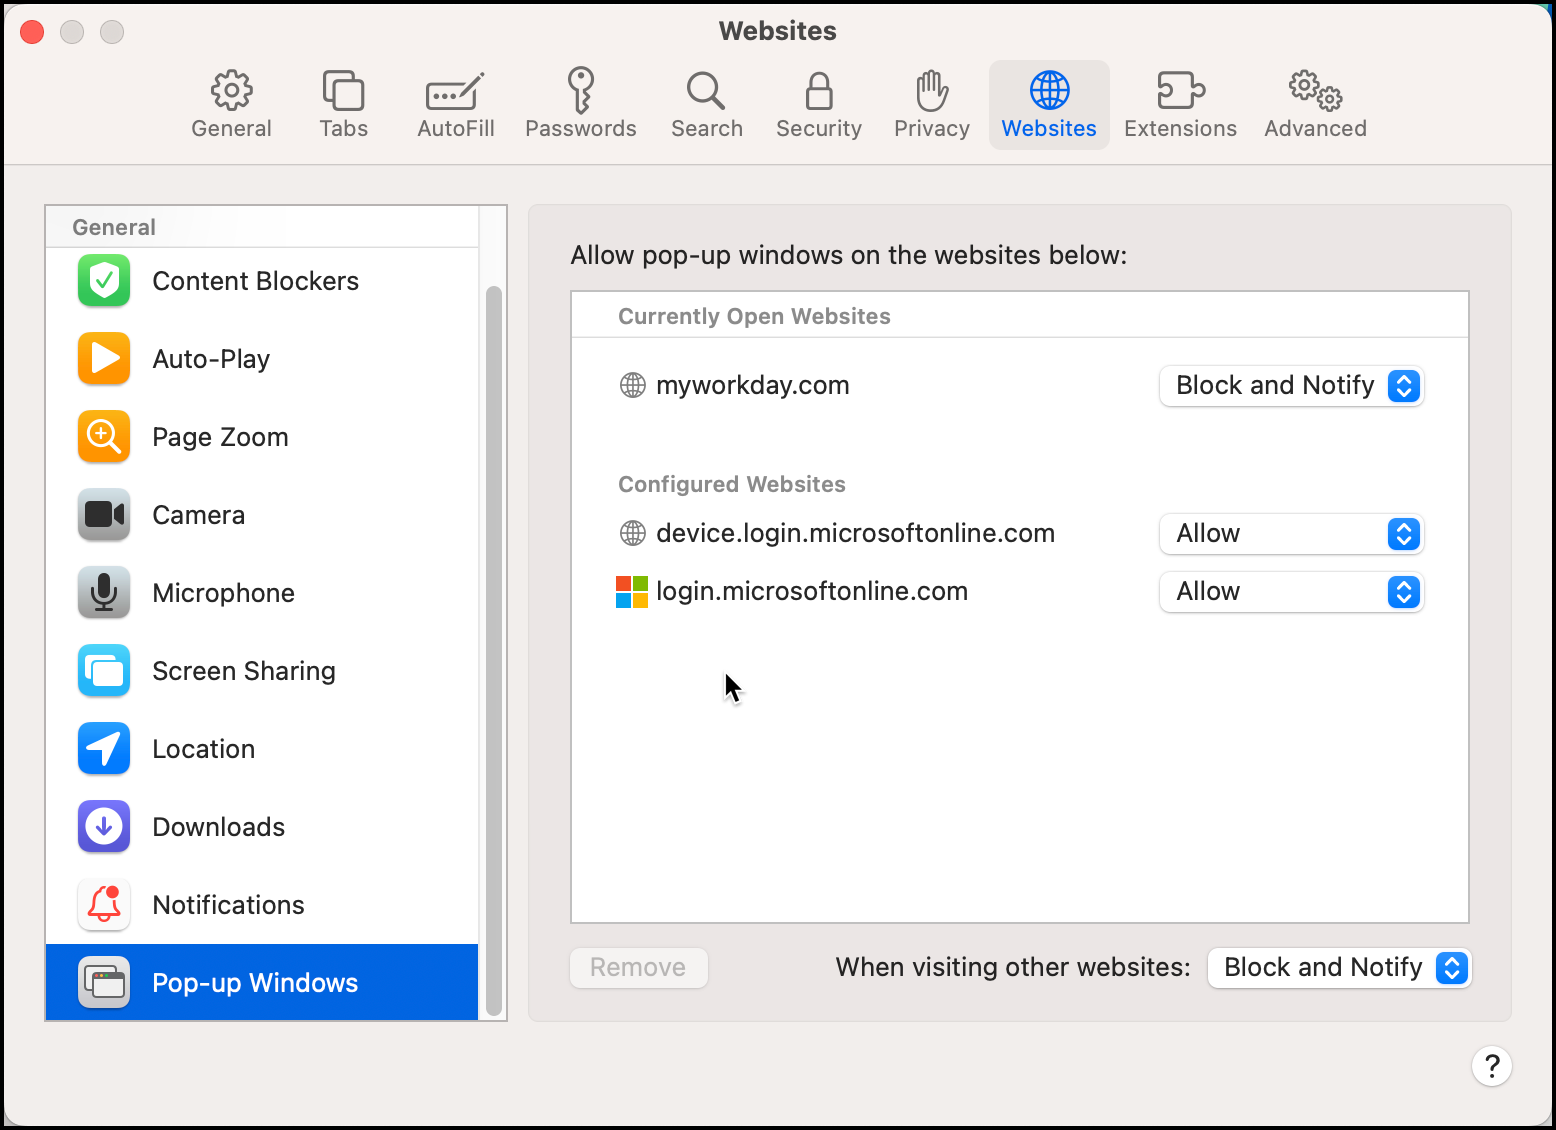Open the device.login.microsoftonline.com Allow dropdown
This screenshot has width=1556, height=1130.
pyautogui.click(x=1291, y=534)
